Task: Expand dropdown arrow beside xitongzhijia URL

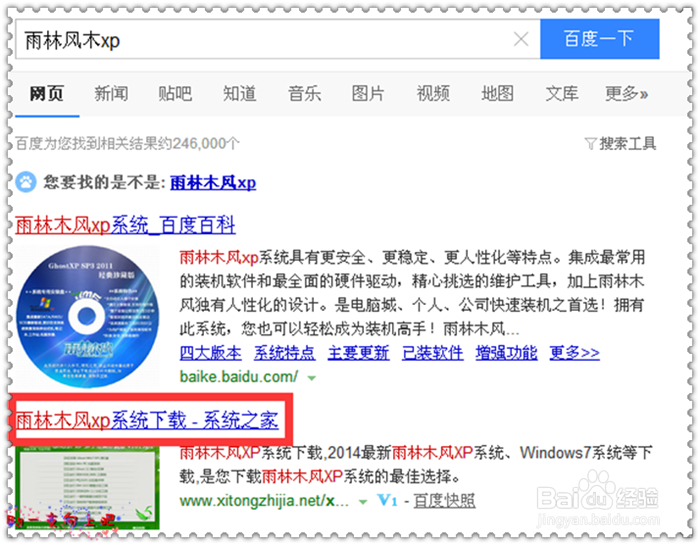Action: tap(363, 502)
